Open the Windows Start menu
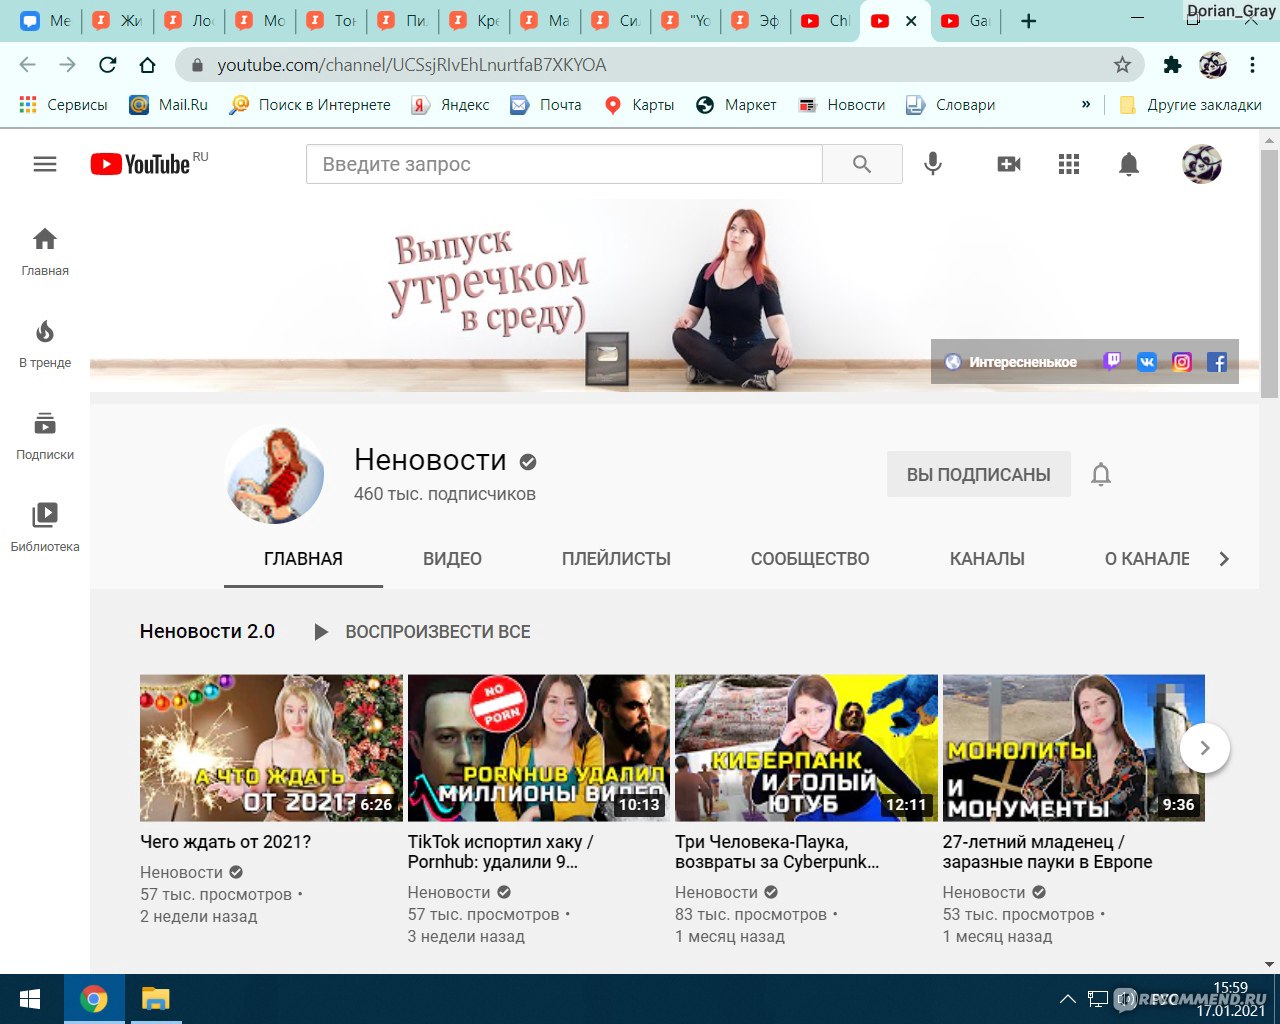 [x=30, y=999]
